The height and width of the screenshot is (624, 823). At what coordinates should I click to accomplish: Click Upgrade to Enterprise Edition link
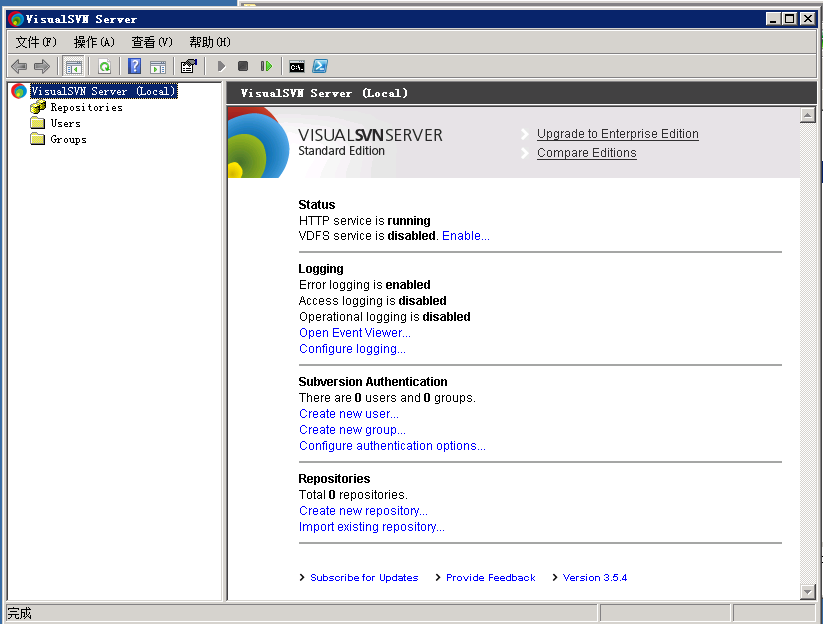(617, 134)
